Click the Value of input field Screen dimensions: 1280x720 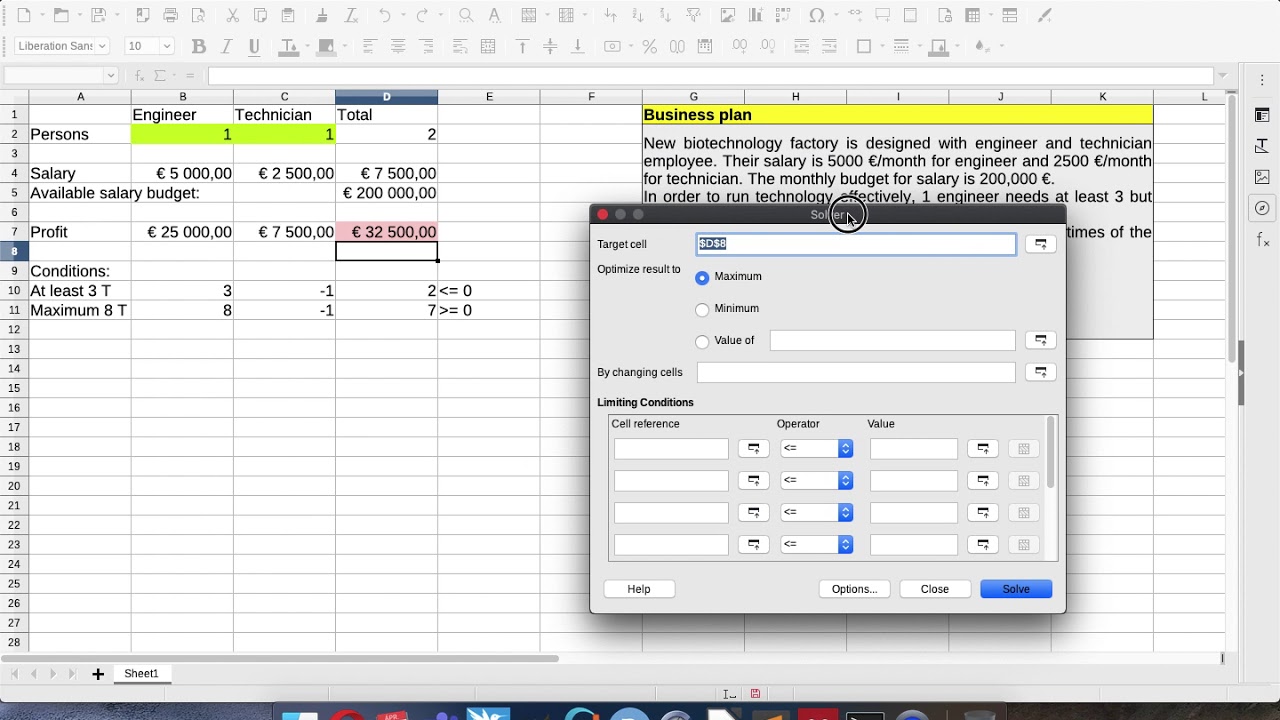tap(892, 341)
